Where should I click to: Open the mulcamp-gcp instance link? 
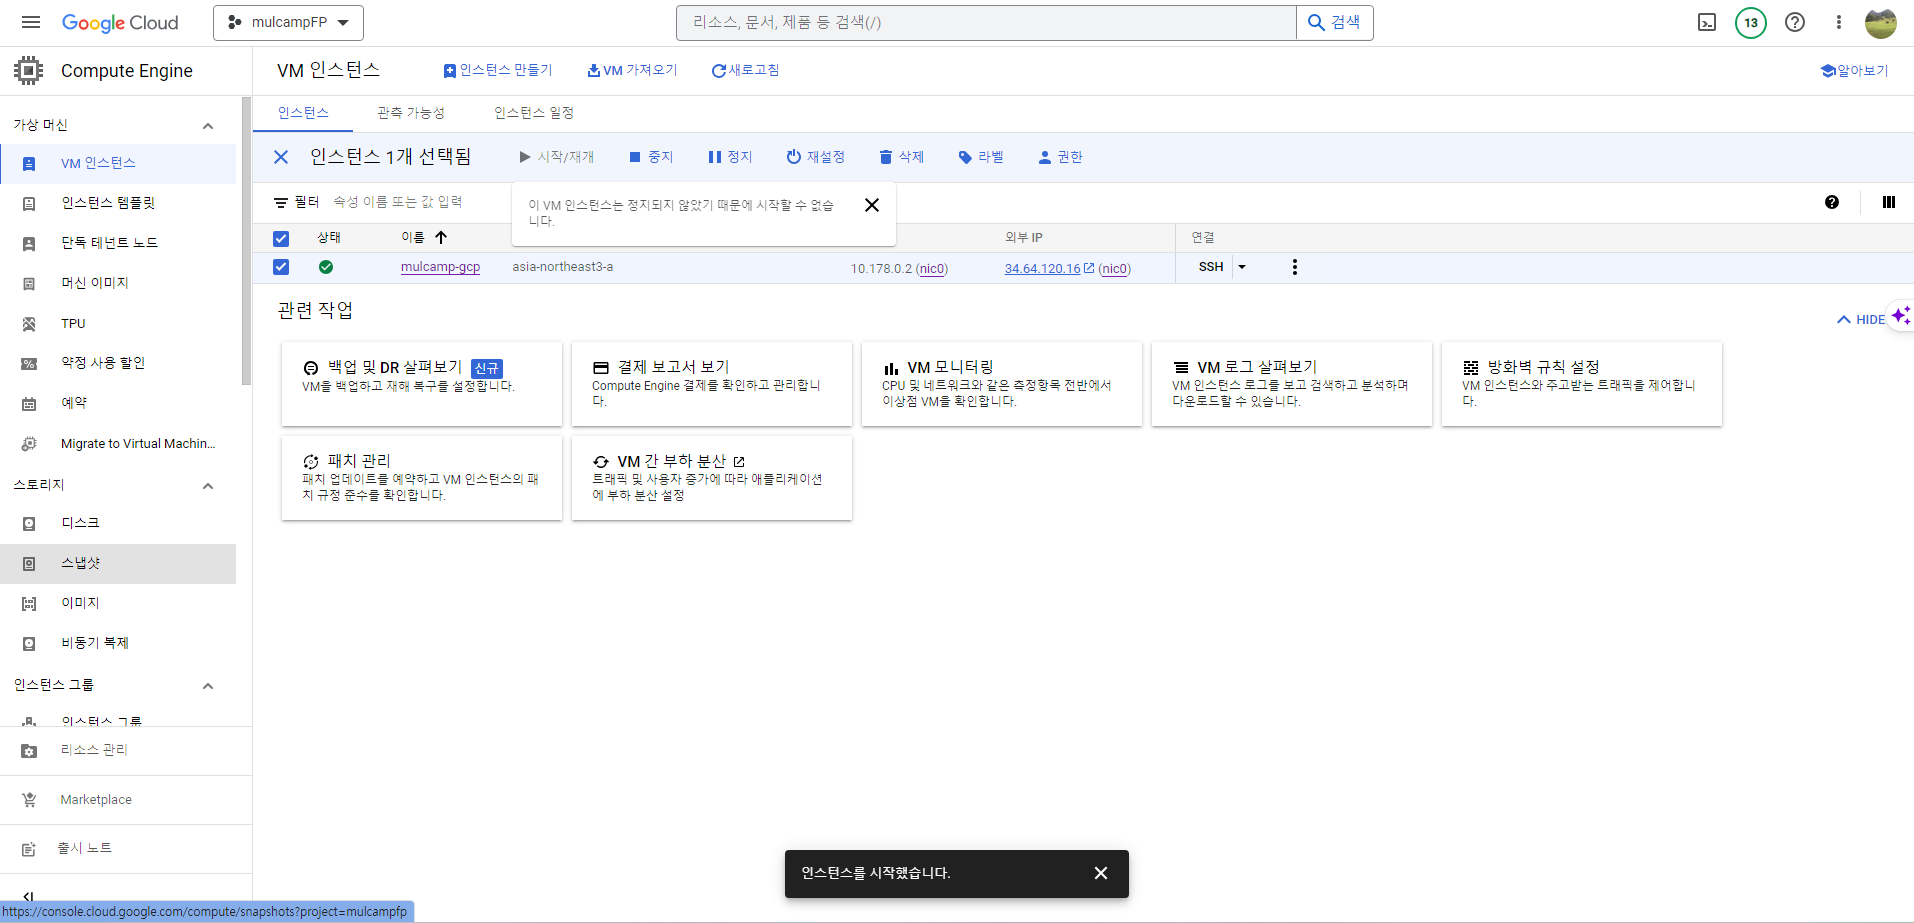(440, 267)
